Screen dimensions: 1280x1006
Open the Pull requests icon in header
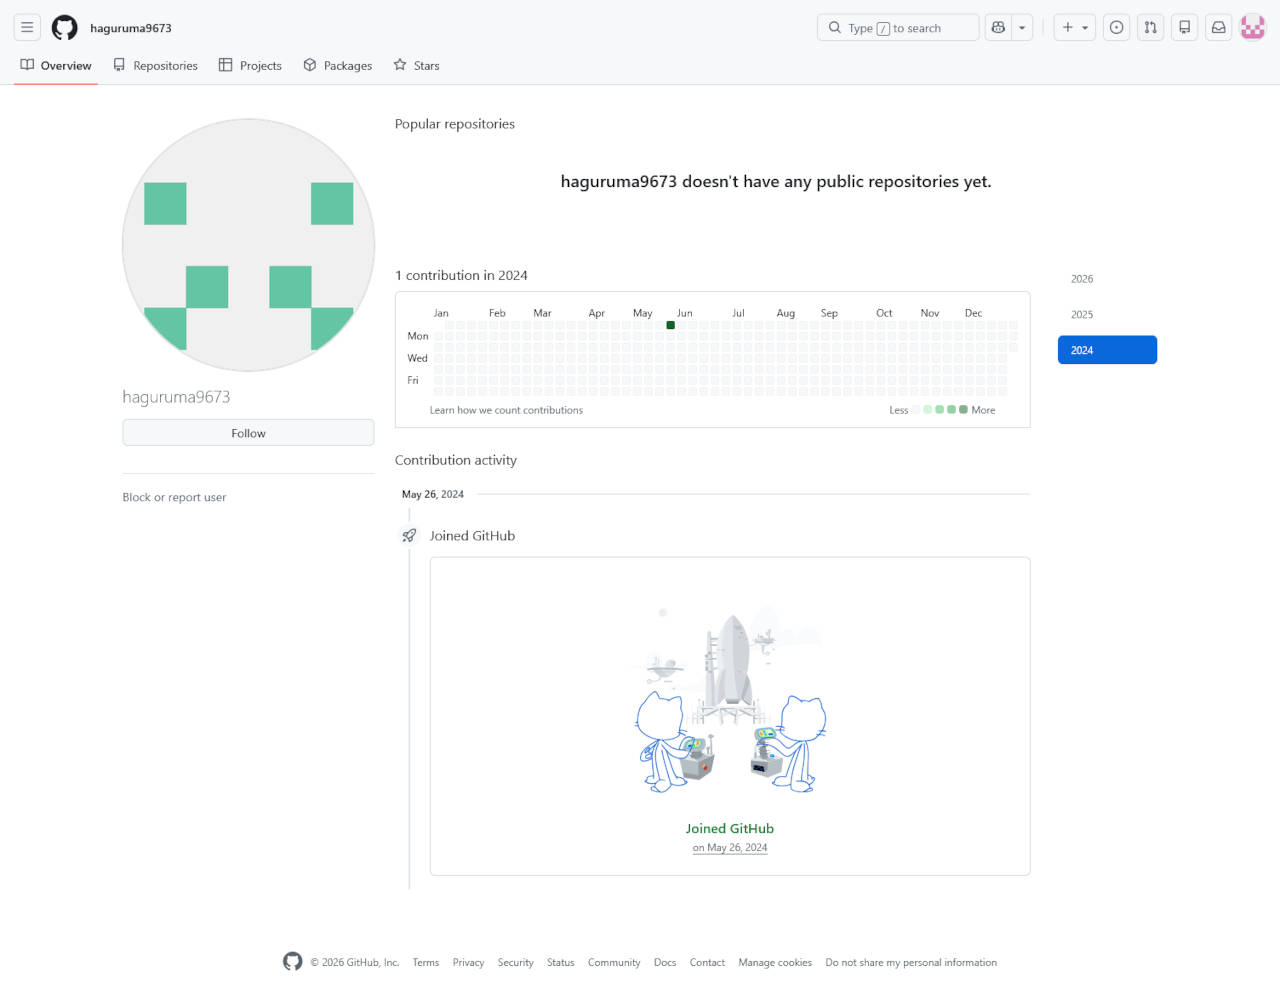click(1151, 28)
